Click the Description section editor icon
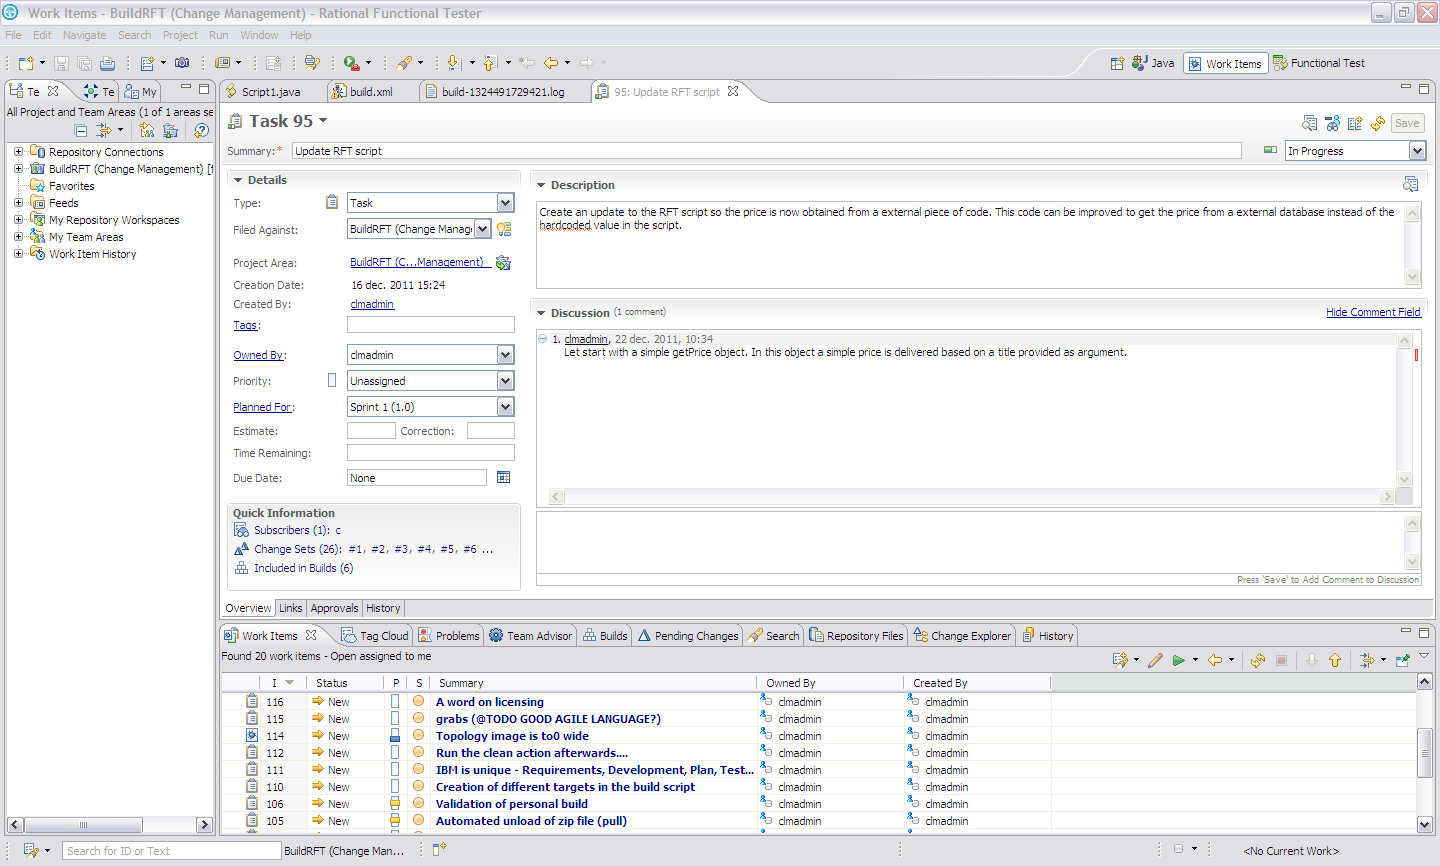Viewport: 1440px width, 866px height. click(x=1410, y=184)
